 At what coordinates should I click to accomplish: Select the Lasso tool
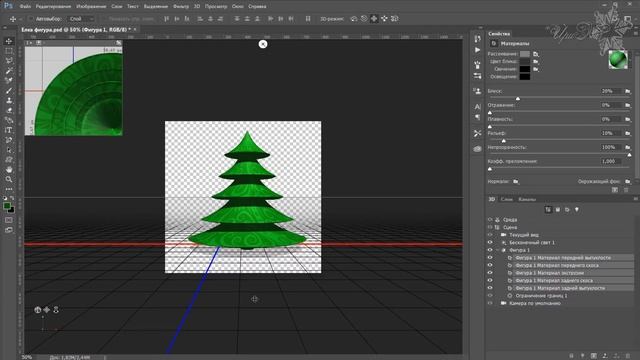tap(9, 61)
